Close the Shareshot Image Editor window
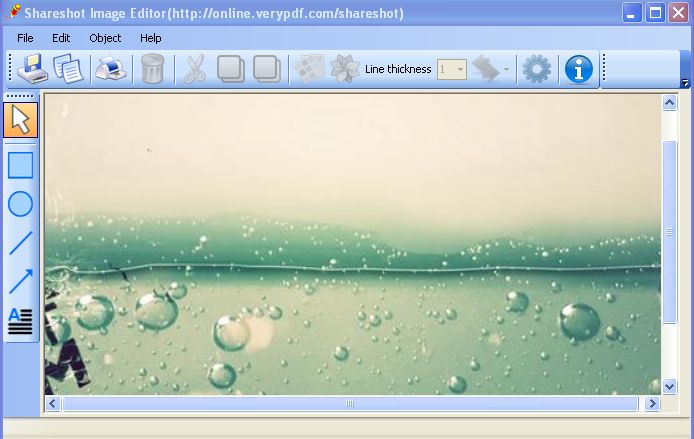This screenshot has height=439, width=694. click(678, 13)
